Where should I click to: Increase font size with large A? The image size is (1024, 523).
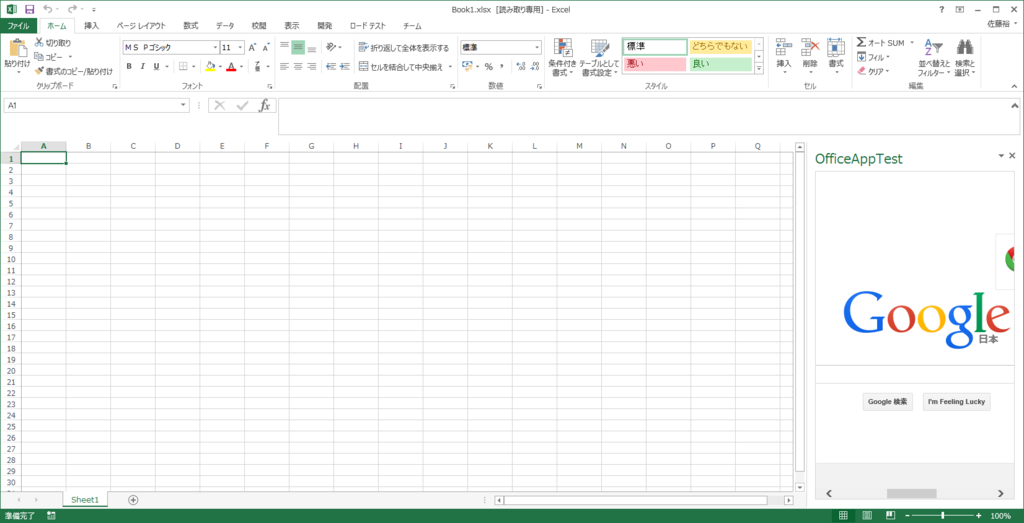tap(252, 48)
